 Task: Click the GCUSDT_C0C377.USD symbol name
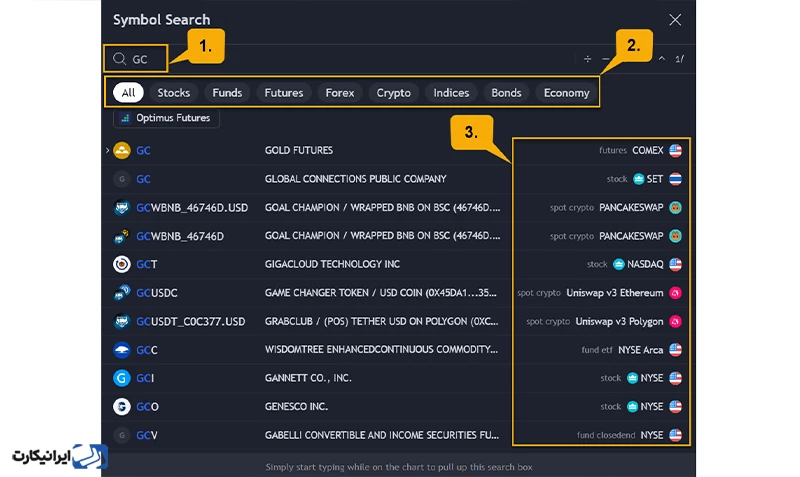tap(191, 321)
